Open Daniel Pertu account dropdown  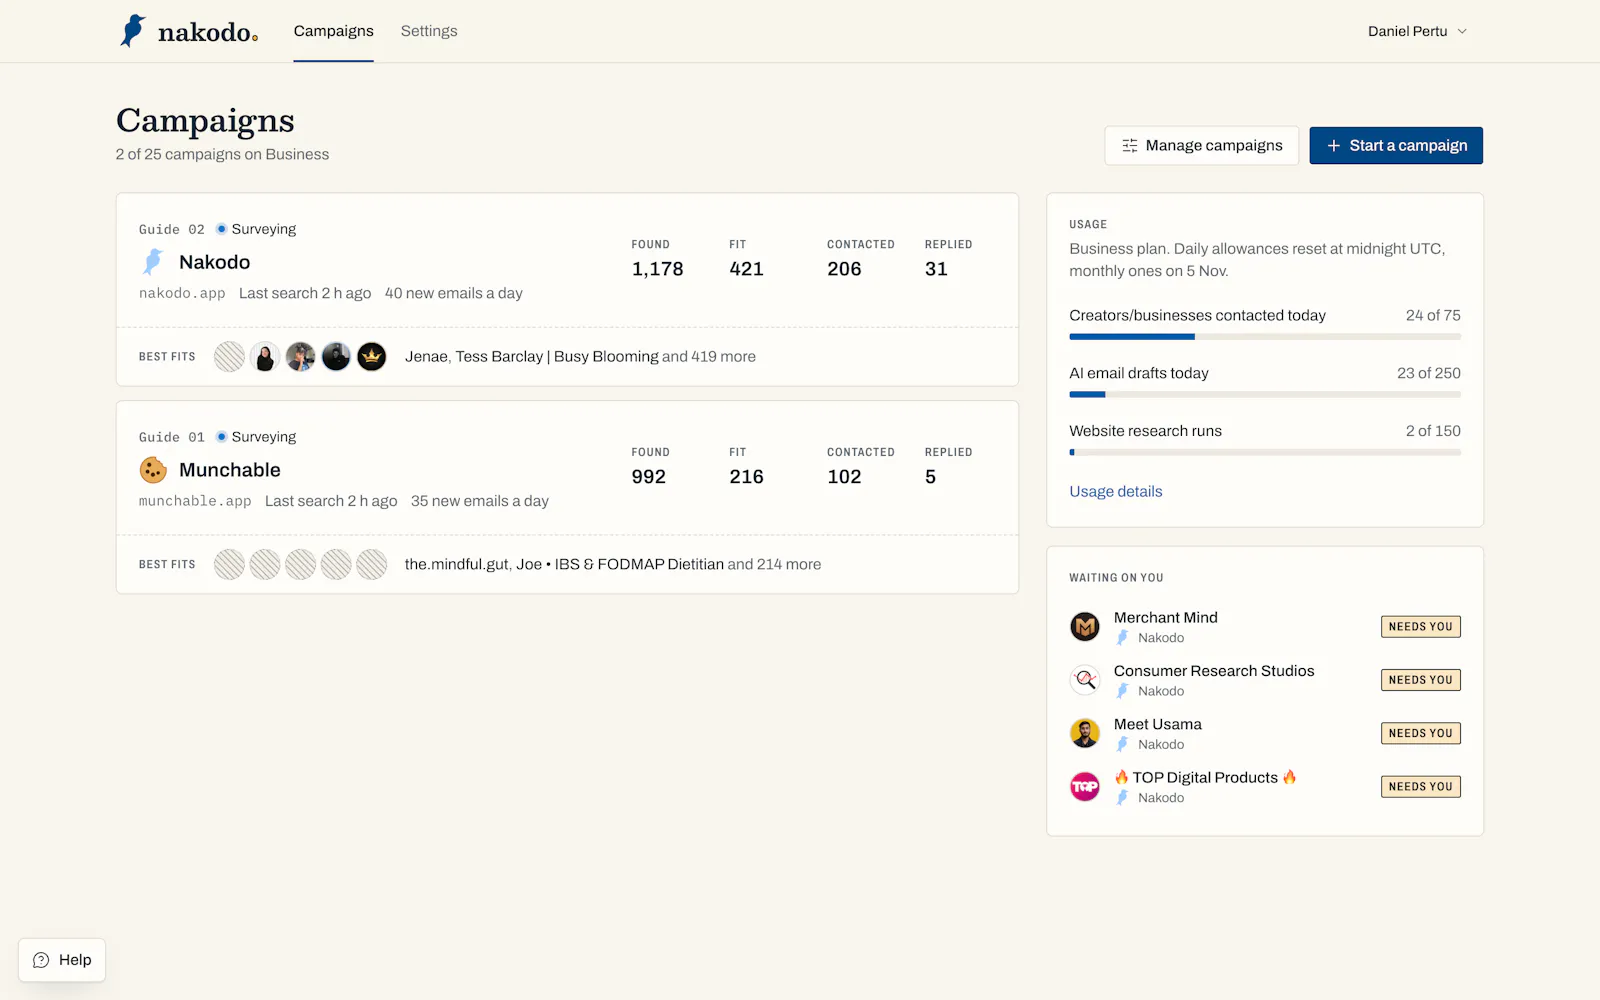point(1417,31)
